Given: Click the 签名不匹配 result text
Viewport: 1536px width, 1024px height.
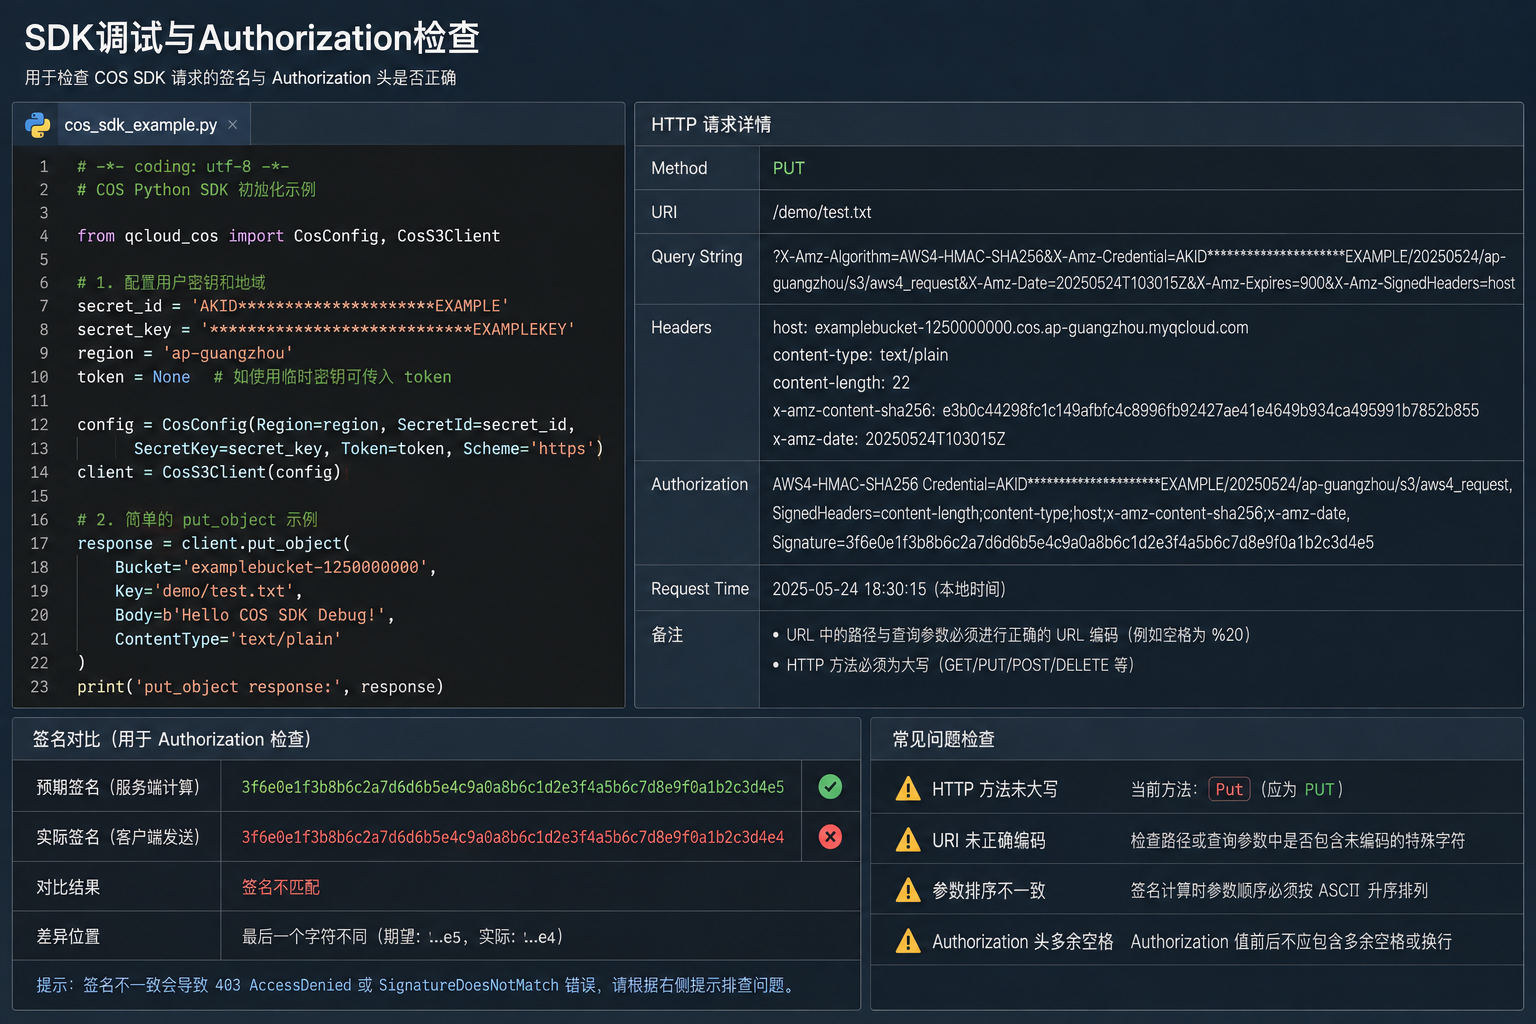Looking at the screenshot, I should click(x=281, y=887).
